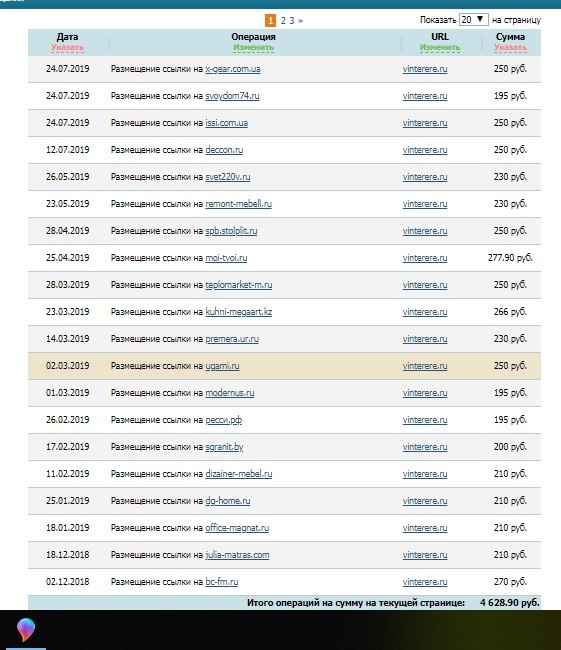Open the issi.com.ua link
Screen dimensions: 561x650
[227, 123]
